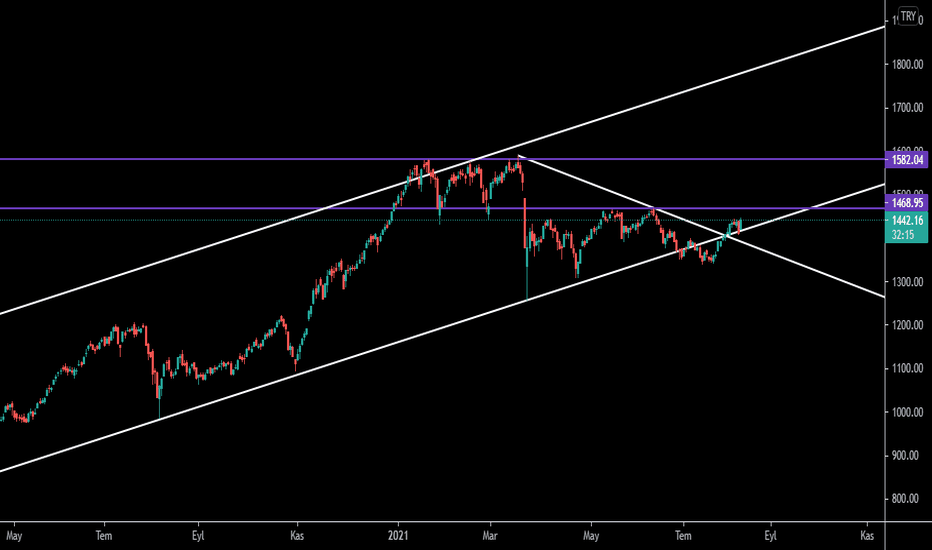Click the May label after Mar on the time axis
This screenshot has width=932, height=550.
[x=591, y=536]
